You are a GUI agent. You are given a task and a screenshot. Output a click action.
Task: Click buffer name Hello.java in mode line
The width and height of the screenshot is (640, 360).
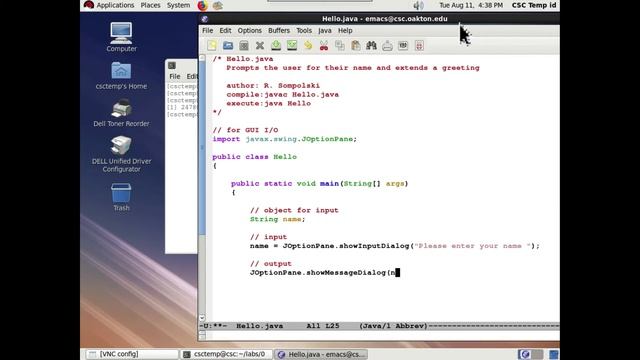click(x=260, y=326)
